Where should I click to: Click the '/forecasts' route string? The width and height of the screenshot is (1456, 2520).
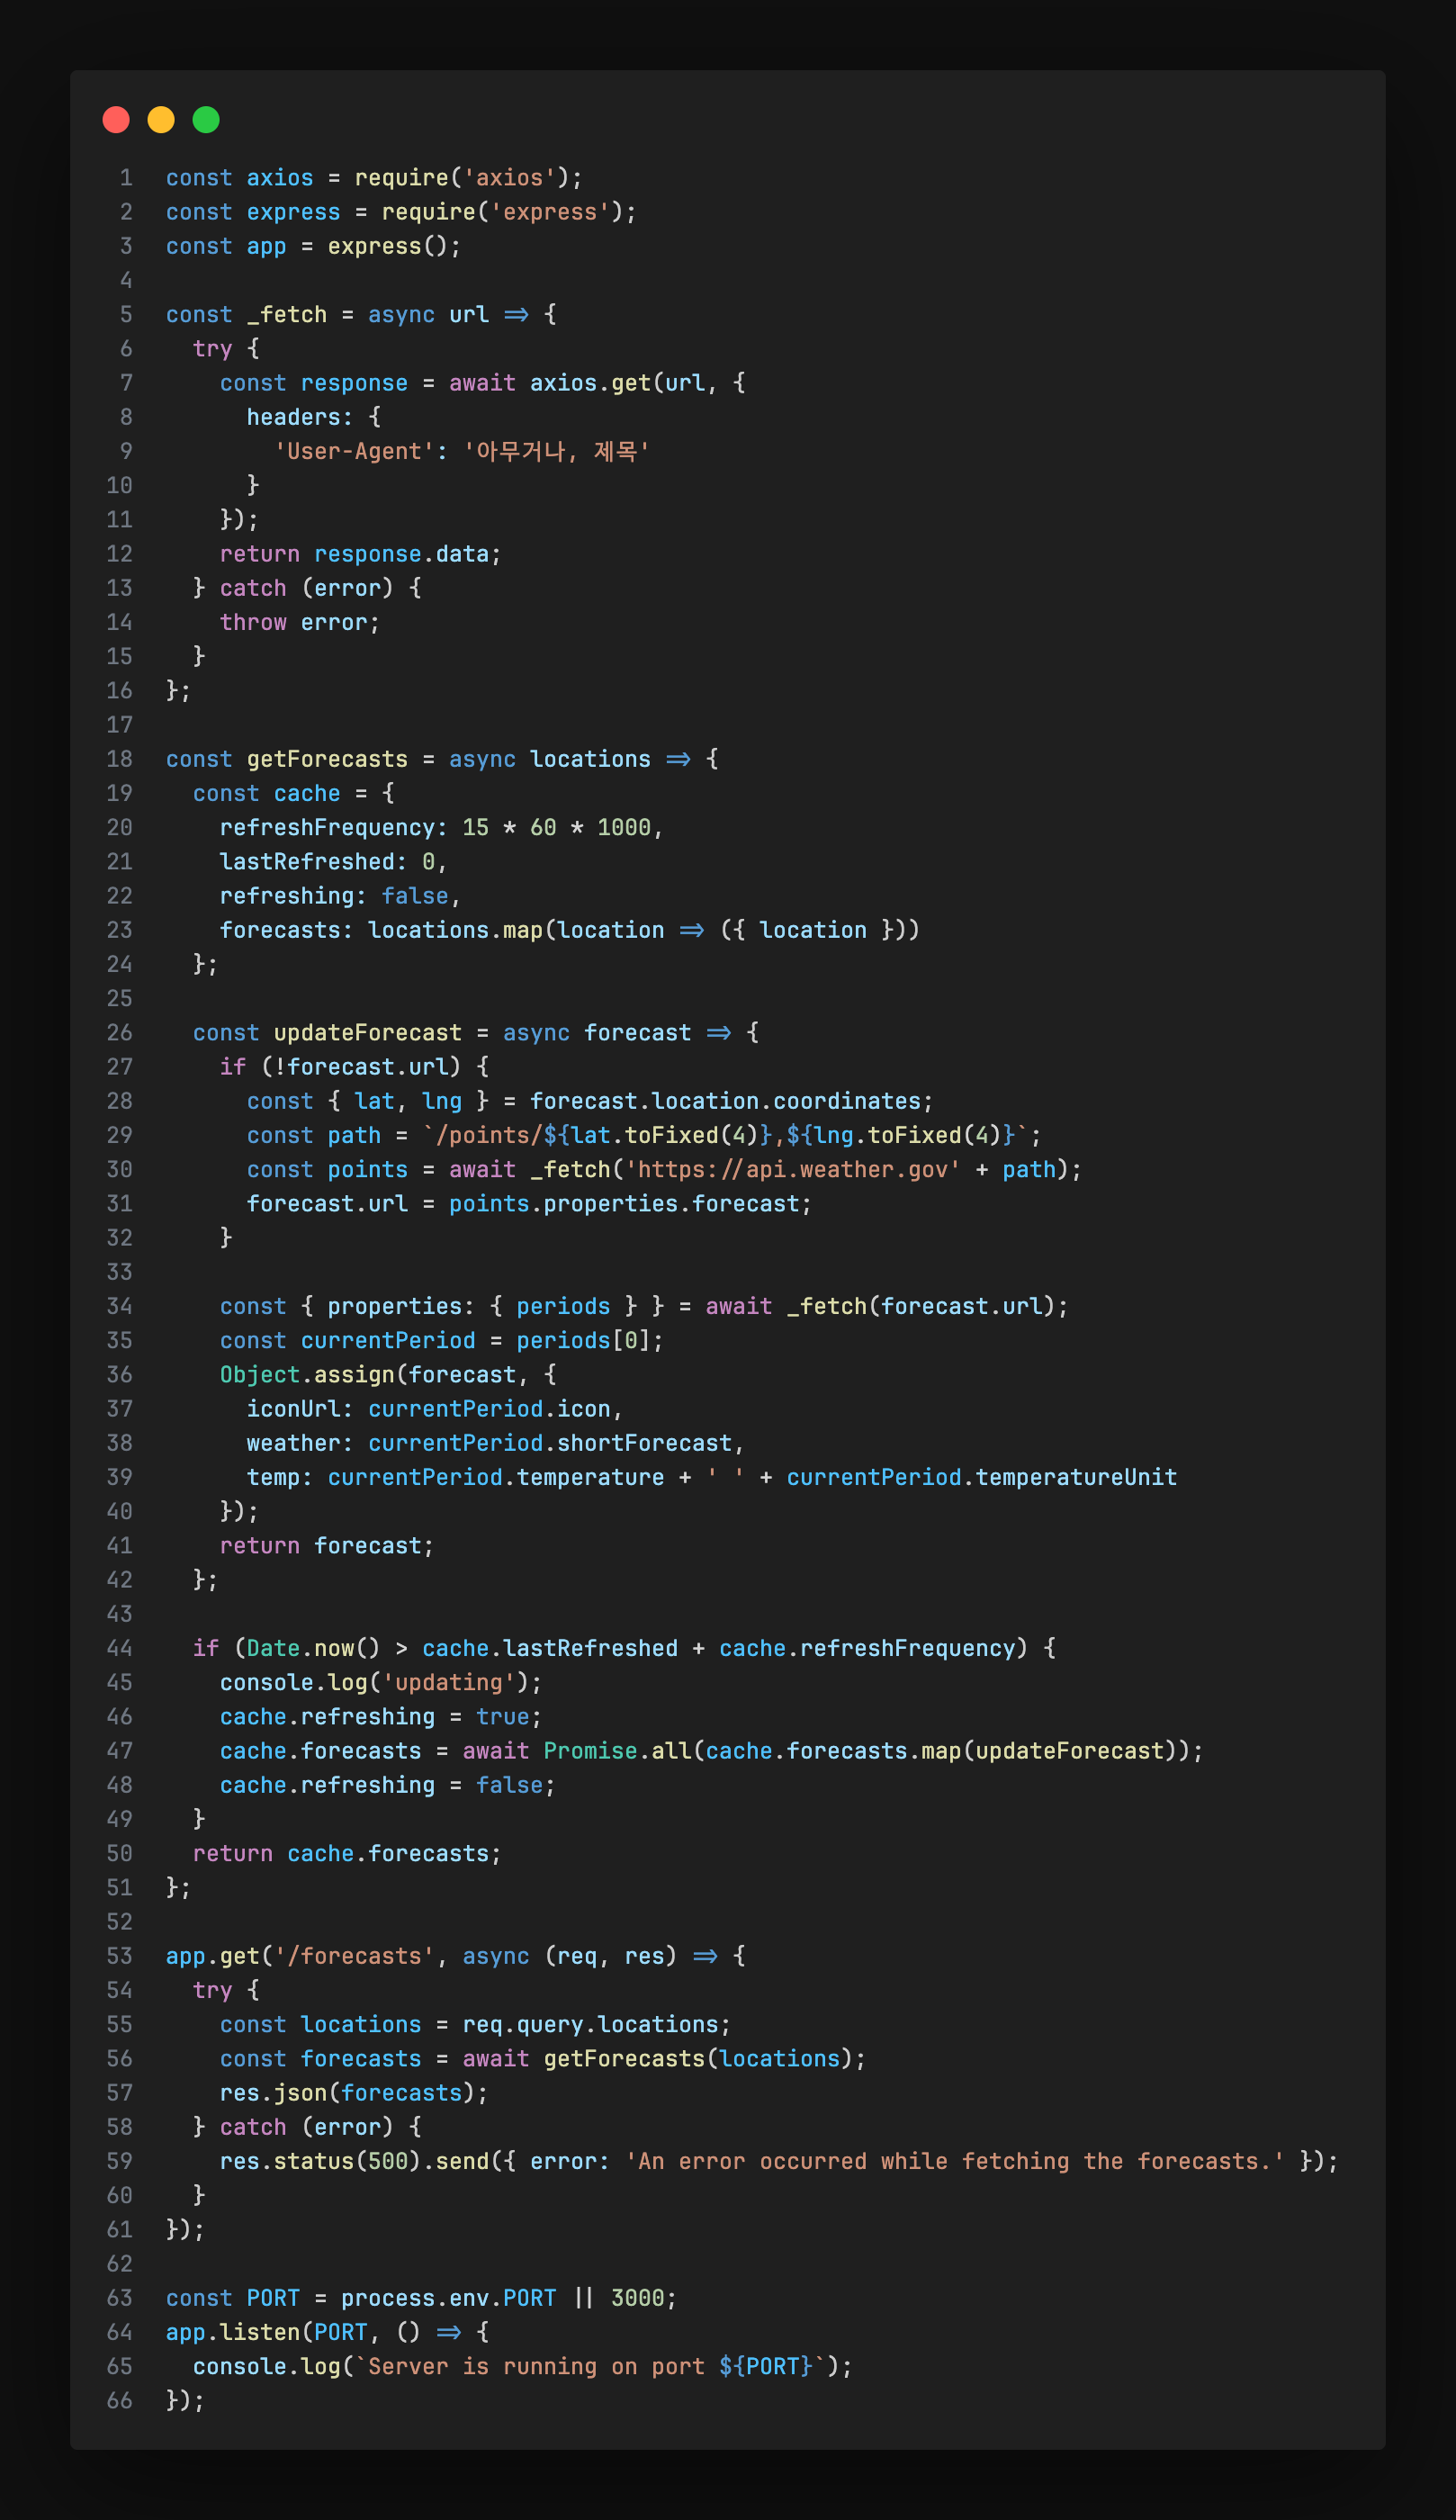point(354,1956)
